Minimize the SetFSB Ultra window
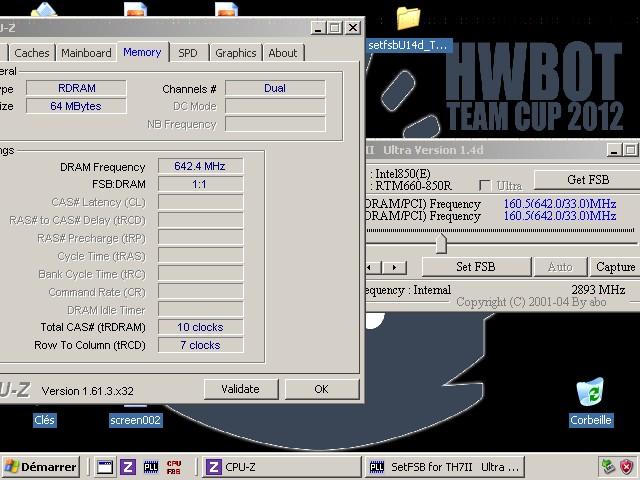The height and width of the screenshot is (480, 640). [x=614, y=150]
